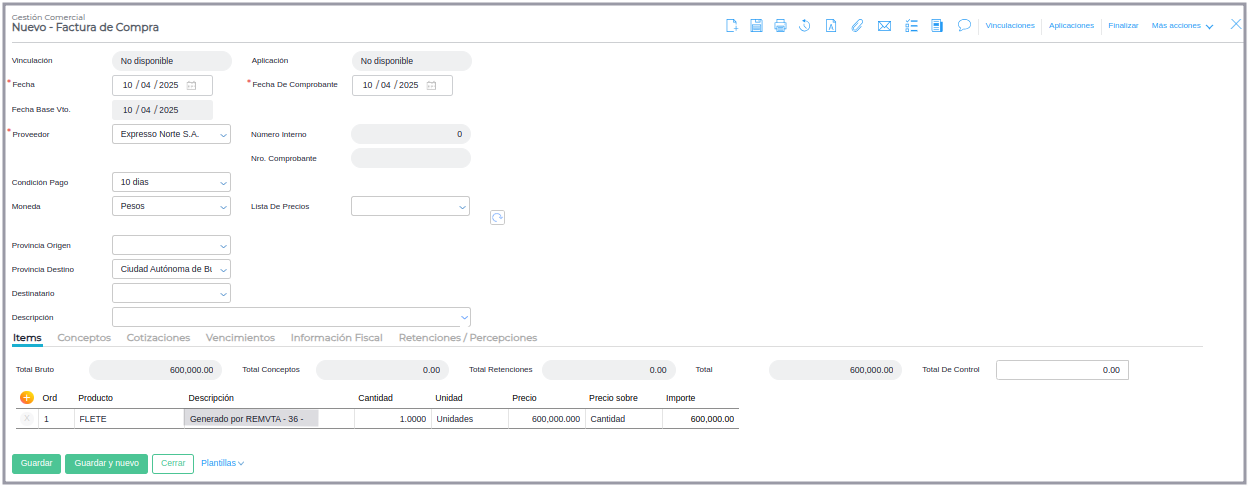This screenshot has width=1248, height=486.
Task: Click the Finalizar link
Action: click(x=1123, y=26)
